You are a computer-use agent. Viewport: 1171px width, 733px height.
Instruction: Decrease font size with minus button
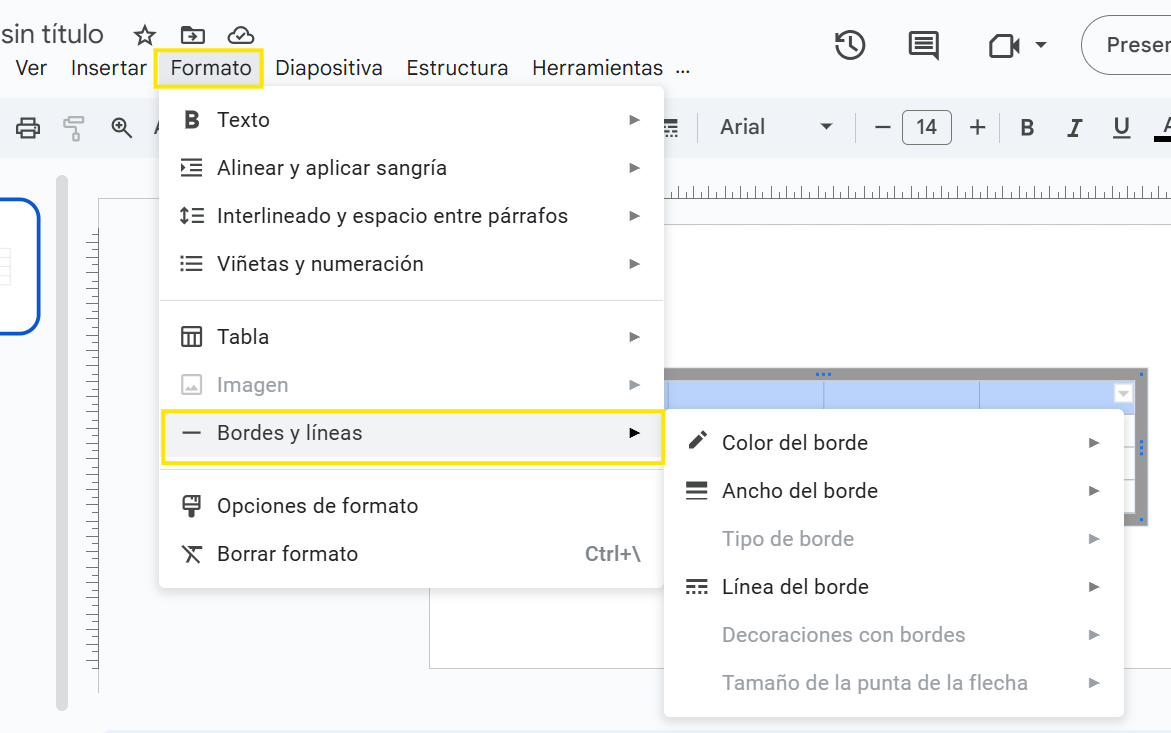coord(882,127)
